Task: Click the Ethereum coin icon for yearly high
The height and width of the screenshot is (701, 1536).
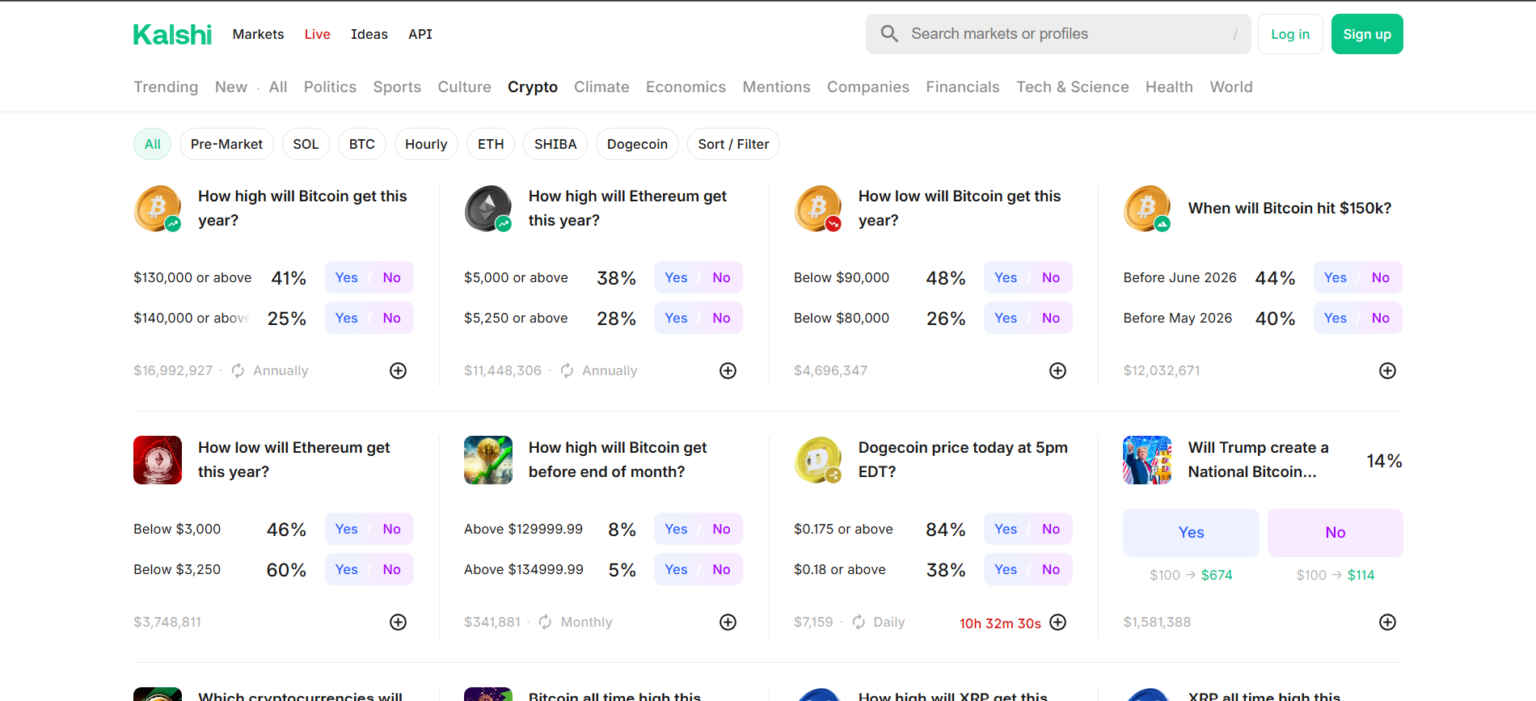Action: coord(488,209)
